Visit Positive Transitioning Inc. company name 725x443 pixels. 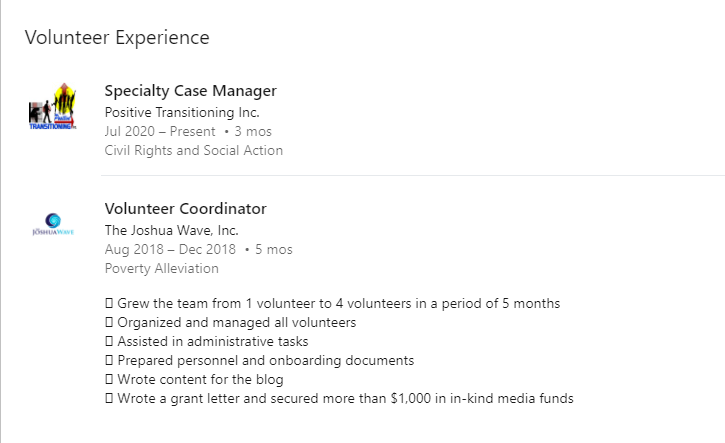point(182,112)
